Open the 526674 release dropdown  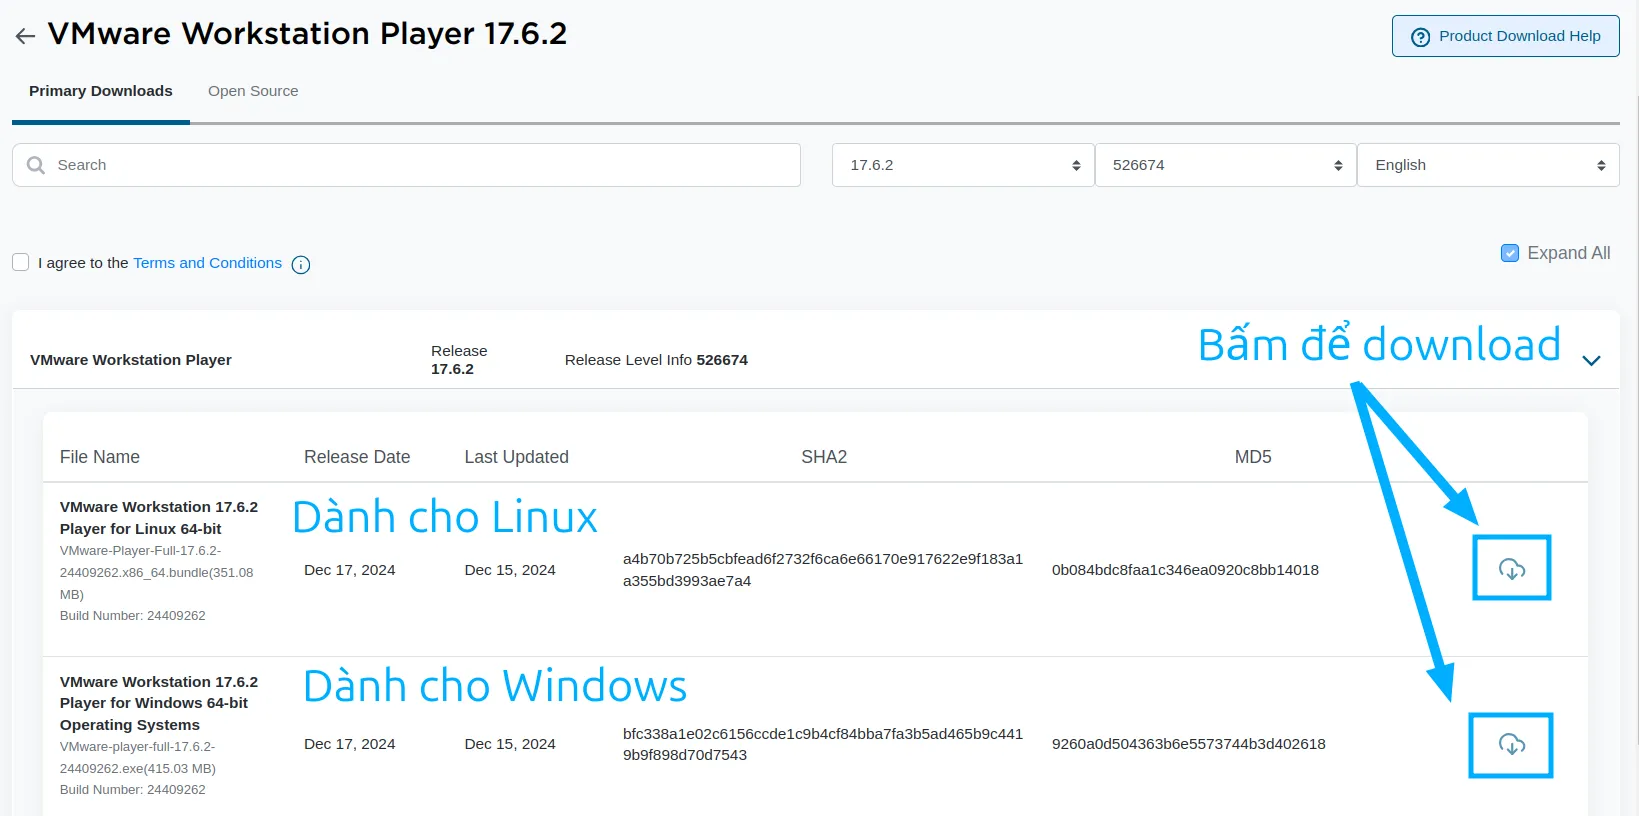pos(1225,165)
